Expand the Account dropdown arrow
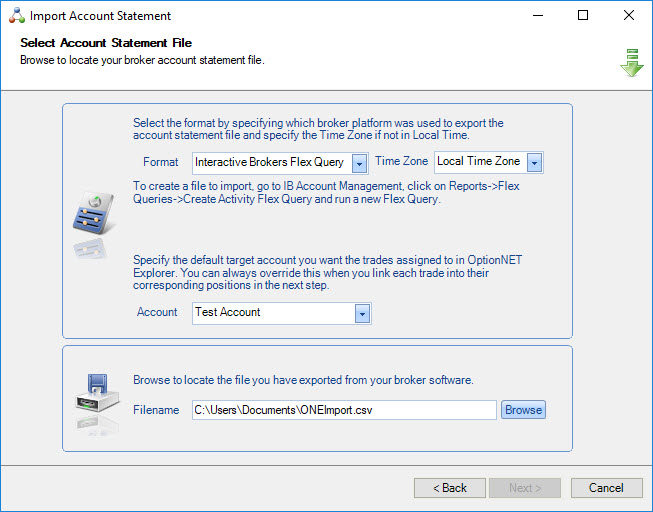 [362, 313]
